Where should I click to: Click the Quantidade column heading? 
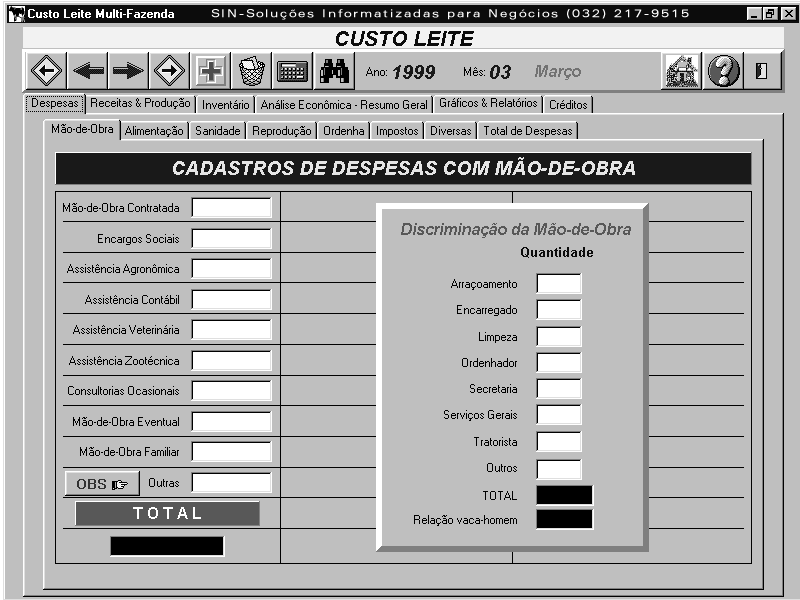pyautogui.click(x=557, y=252)
